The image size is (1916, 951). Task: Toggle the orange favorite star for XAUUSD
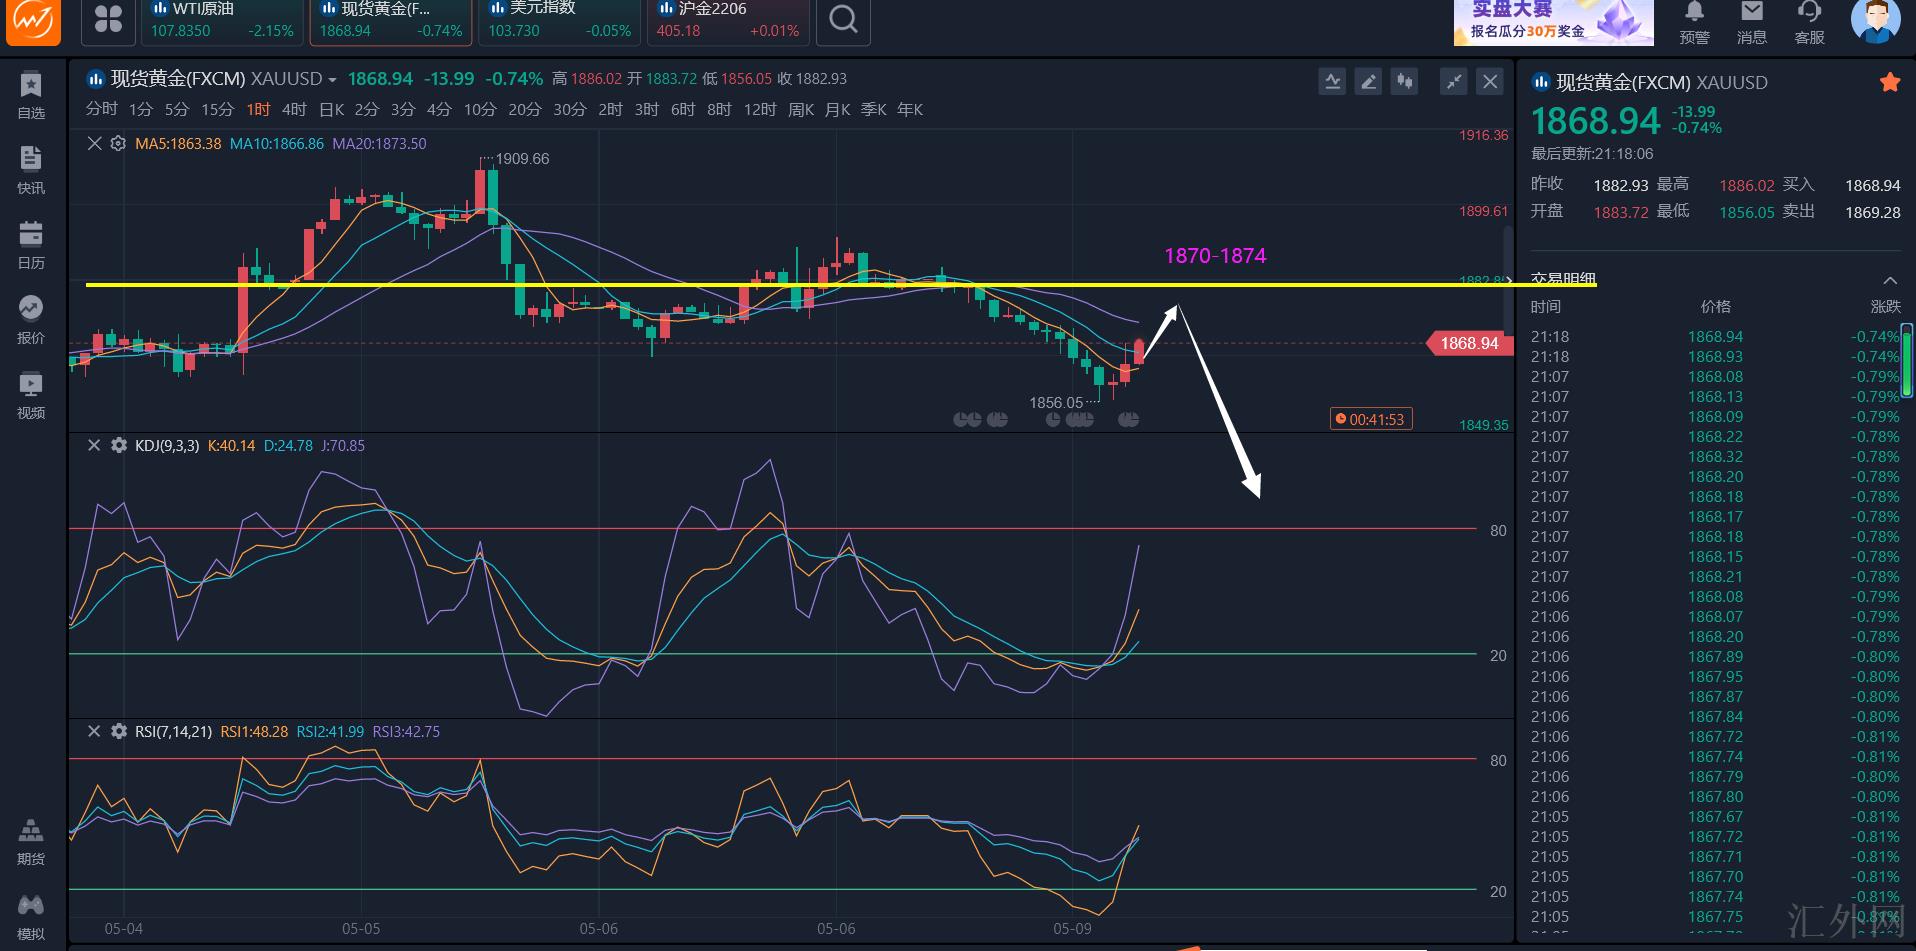1889,83
